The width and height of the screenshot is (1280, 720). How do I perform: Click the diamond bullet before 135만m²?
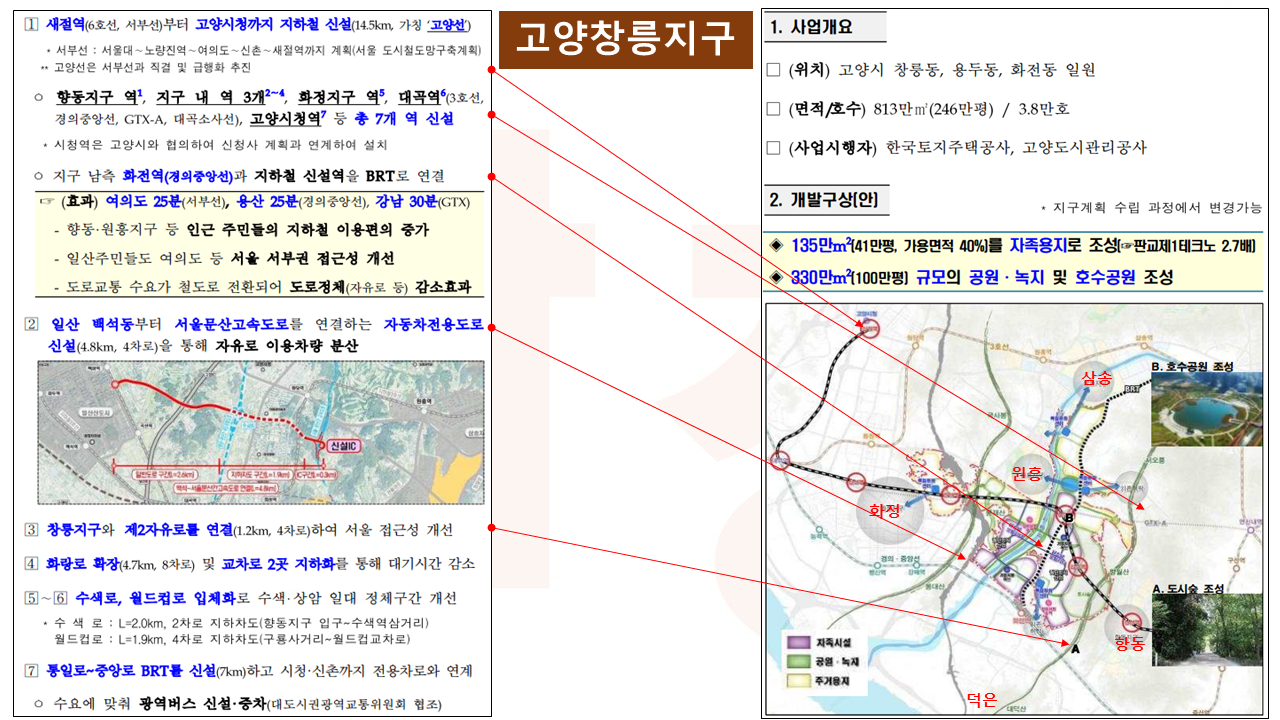[x=776, y=246]
